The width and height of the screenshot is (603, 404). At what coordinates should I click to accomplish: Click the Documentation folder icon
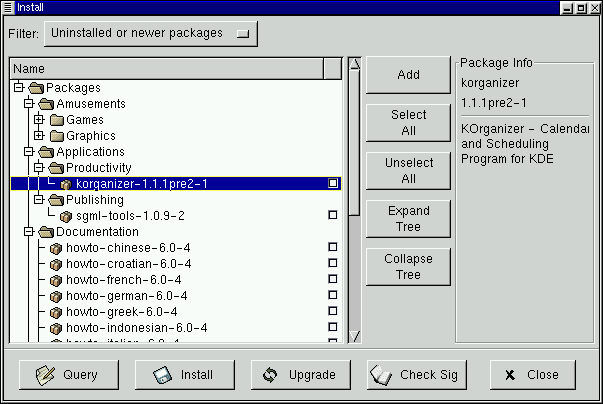pyautogui.click(x=46, y=232)
